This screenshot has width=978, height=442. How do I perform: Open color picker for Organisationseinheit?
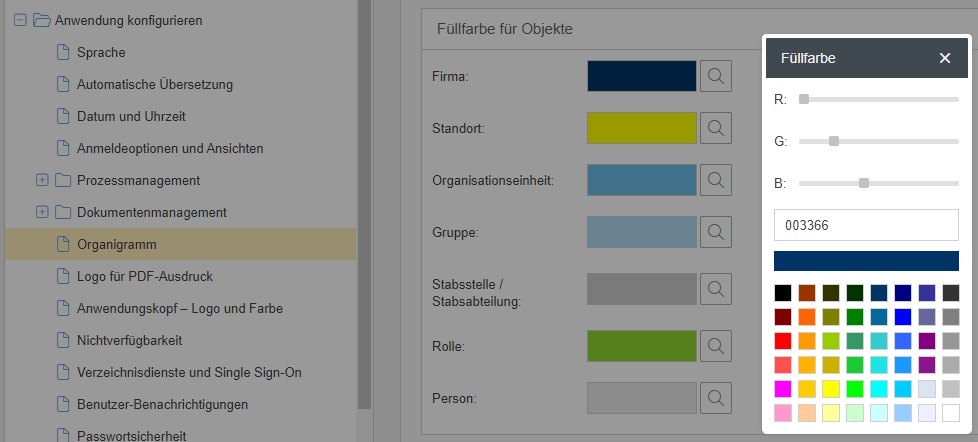click(x=716, y=180)
